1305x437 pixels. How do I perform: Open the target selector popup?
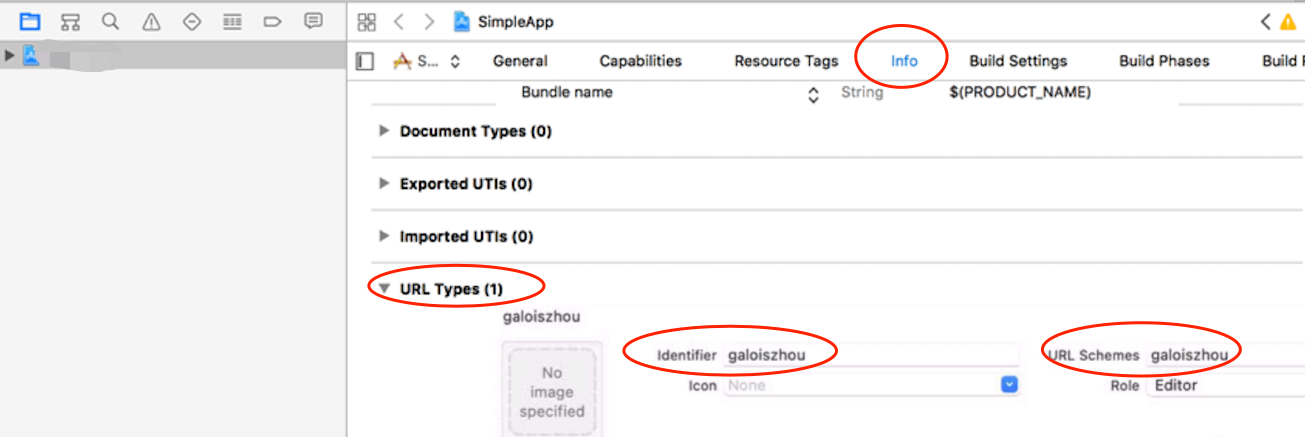428,61
